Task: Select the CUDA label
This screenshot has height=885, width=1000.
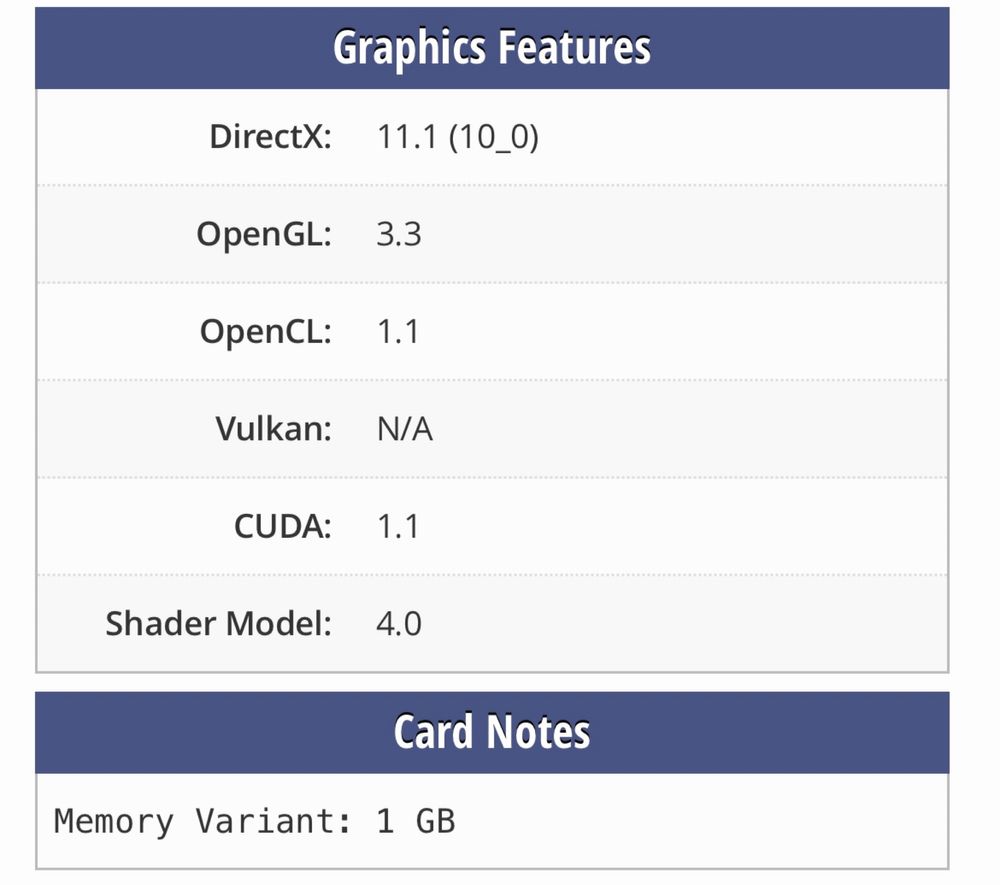Action: (283, 526)
